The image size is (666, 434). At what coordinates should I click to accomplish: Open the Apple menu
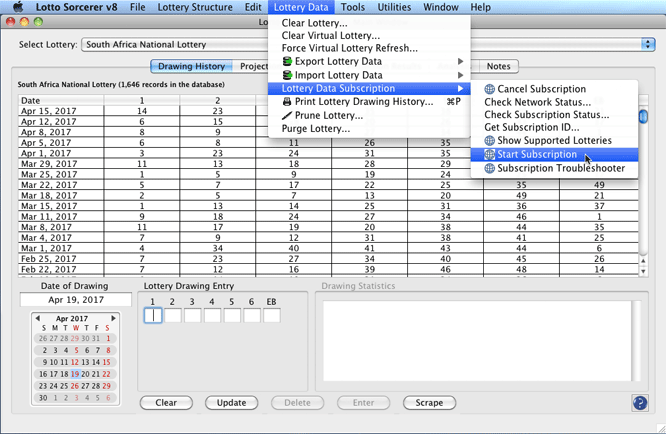[x=18, y=7]
